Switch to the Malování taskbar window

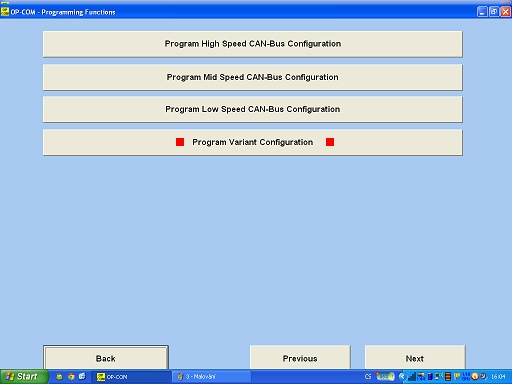pos(212,377)
